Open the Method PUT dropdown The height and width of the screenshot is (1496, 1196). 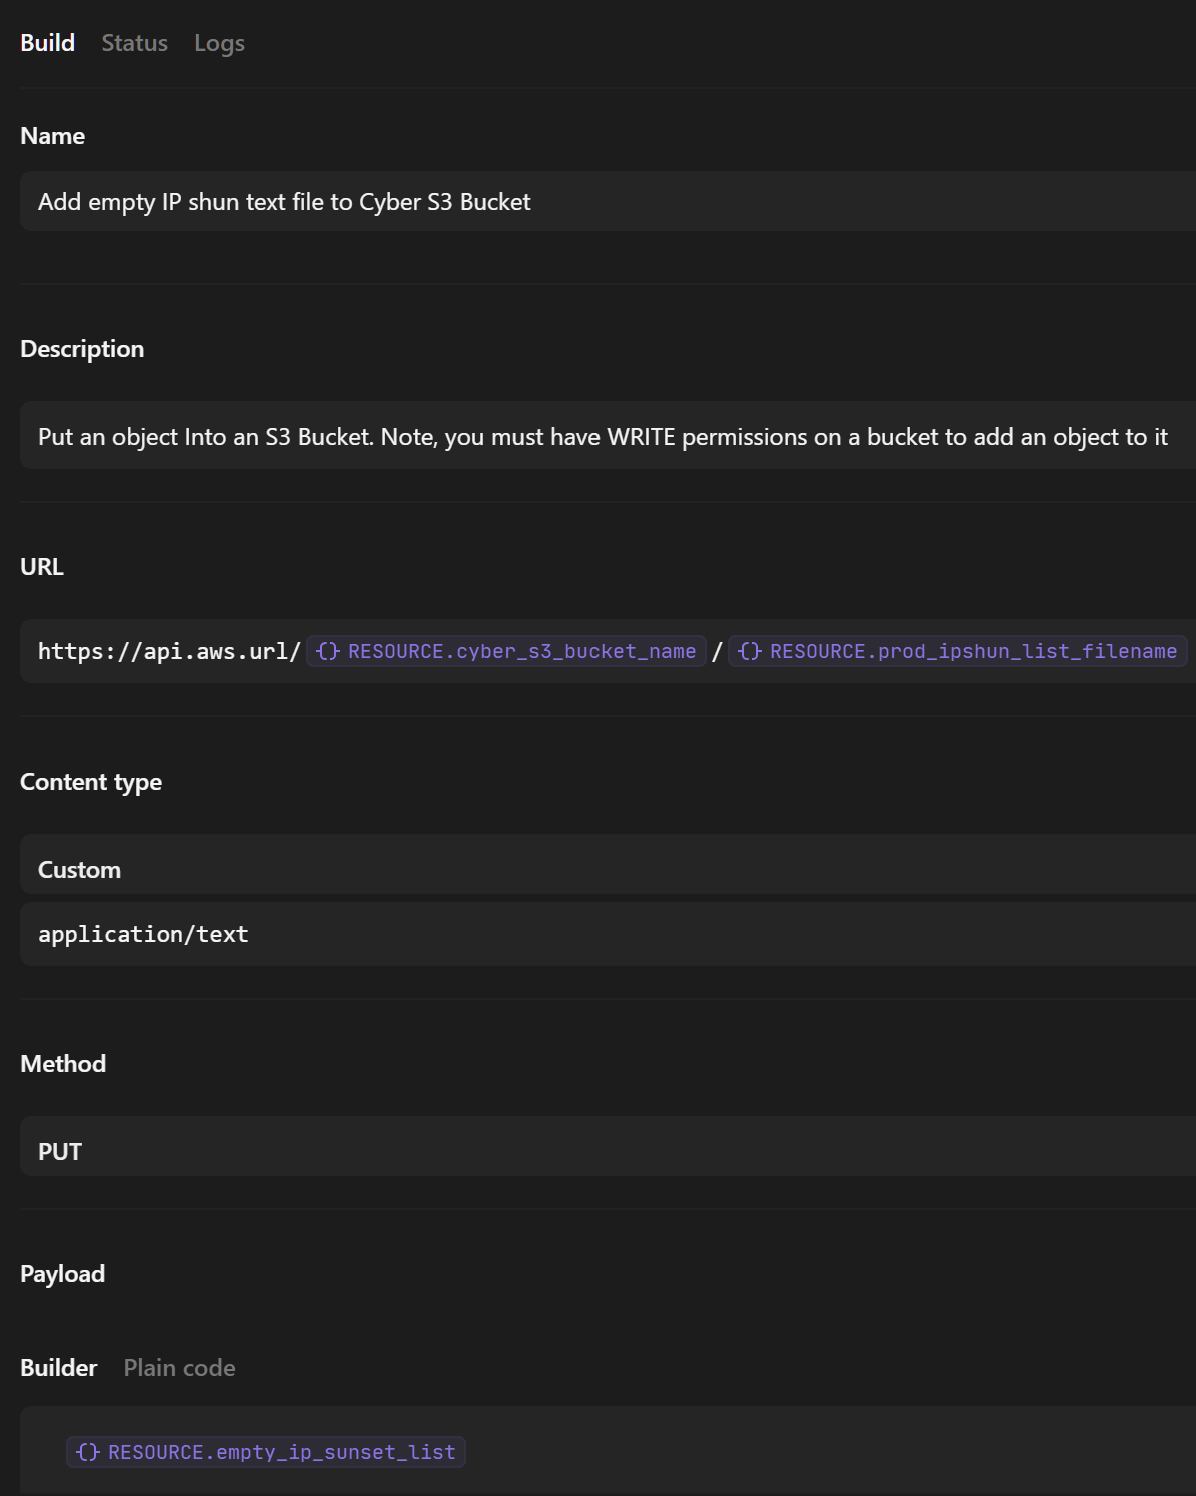[600, 1151]
